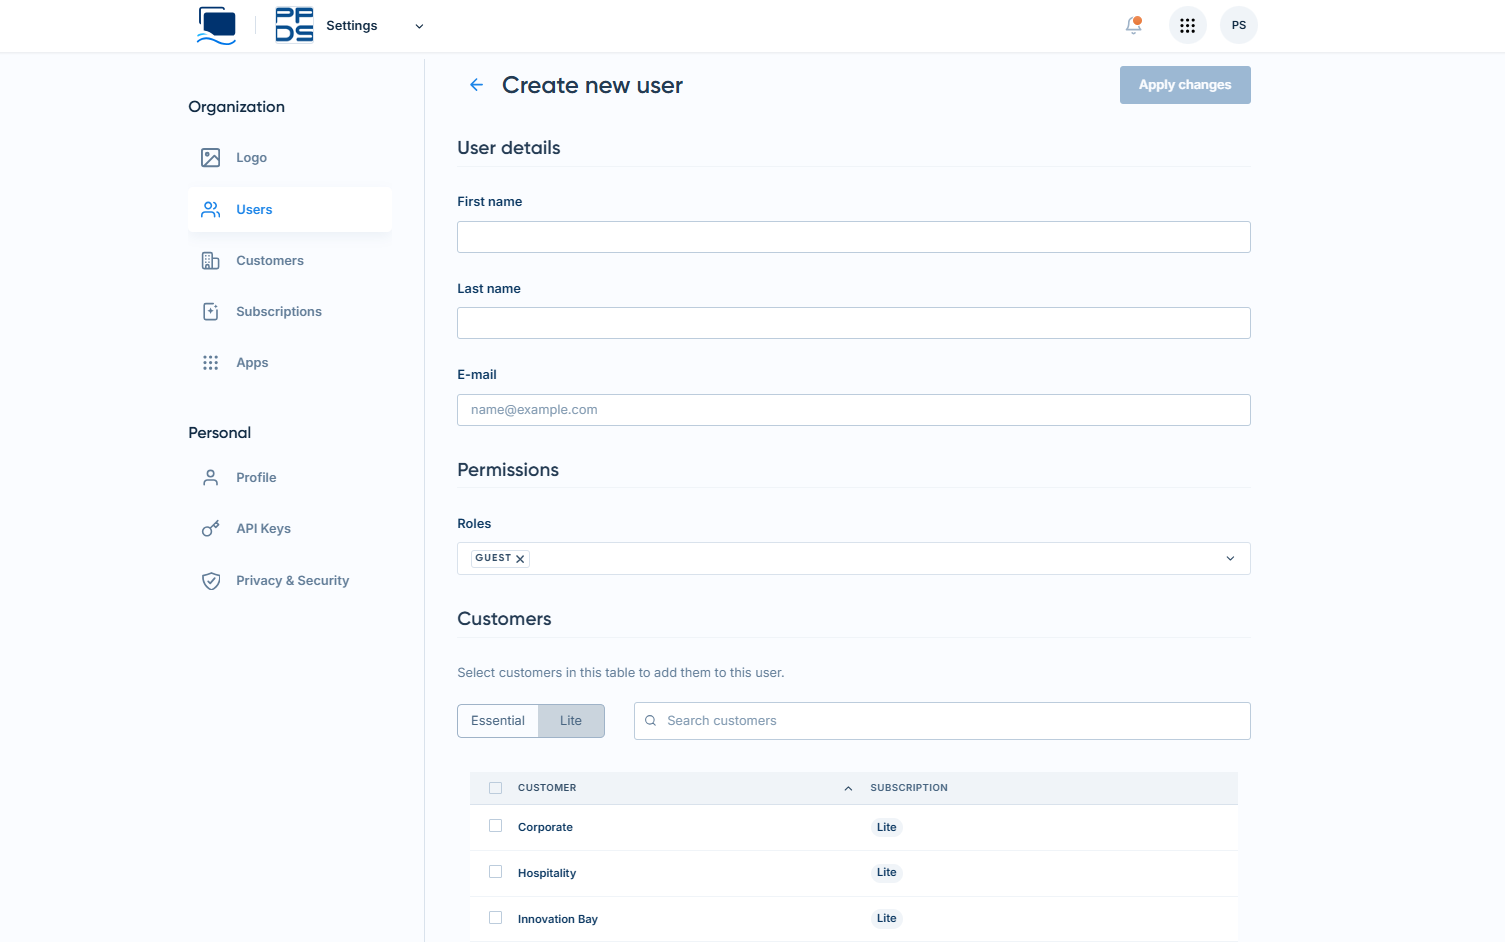Click the Customers building icon

tap(210, 260)
